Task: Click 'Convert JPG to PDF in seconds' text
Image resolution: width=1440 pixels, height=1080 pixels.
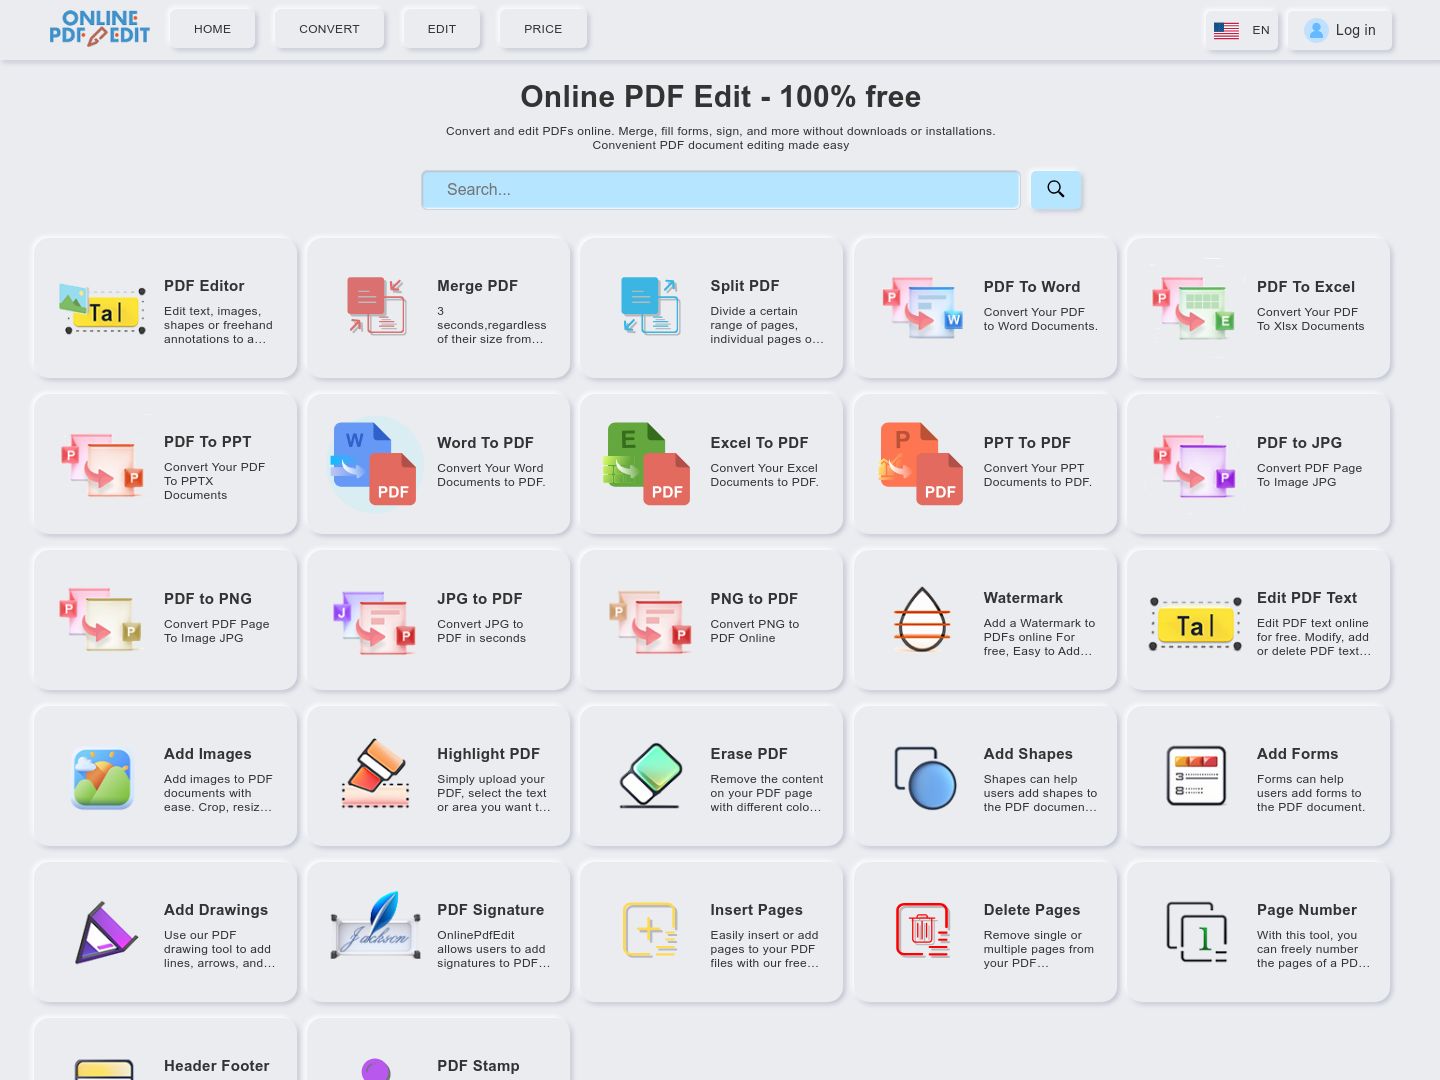Action: (x=481, y=631)
